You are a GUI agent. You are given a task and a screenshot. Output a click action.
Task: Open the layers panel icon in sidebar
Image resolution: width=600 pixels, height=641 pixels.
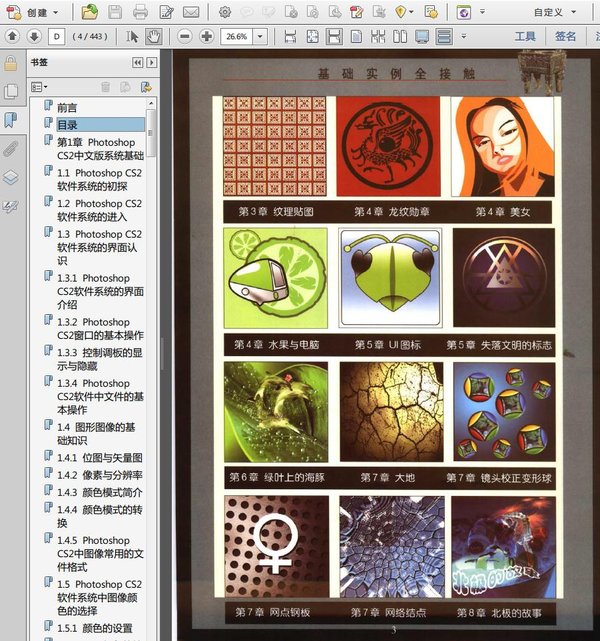coord(10,178)
